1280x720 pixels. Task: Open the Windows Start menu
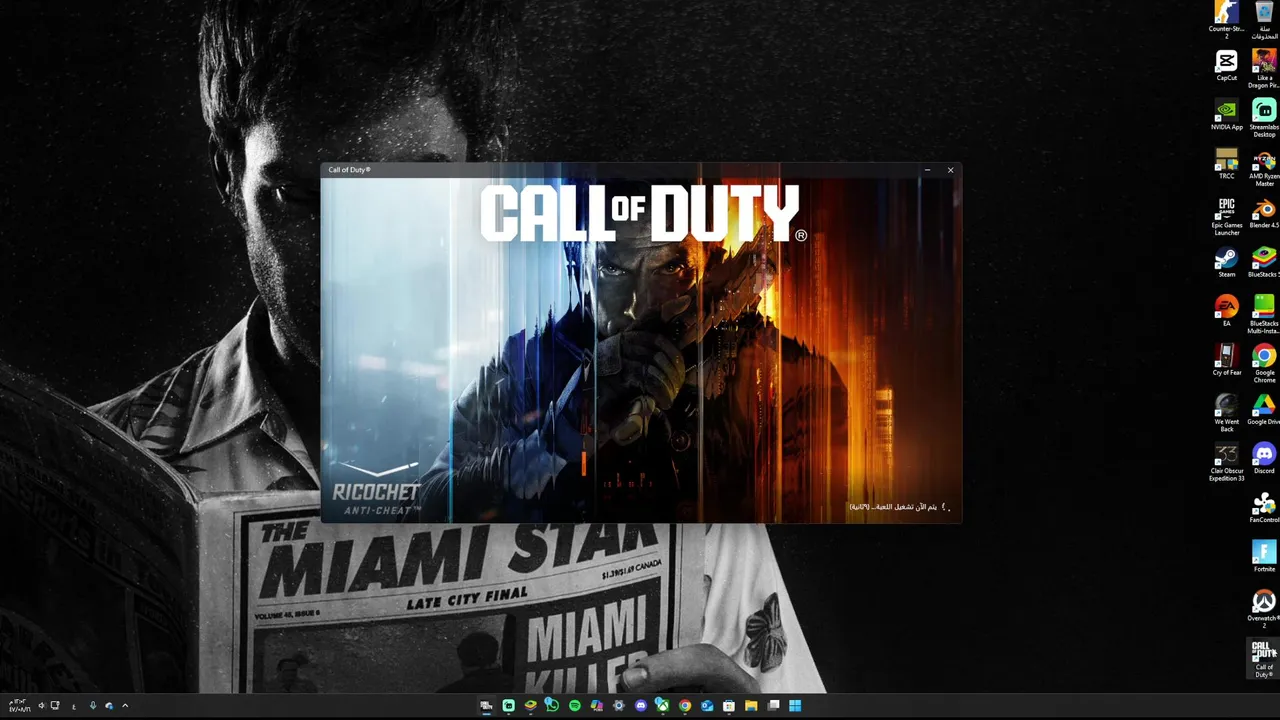click(x=795, y=705)
